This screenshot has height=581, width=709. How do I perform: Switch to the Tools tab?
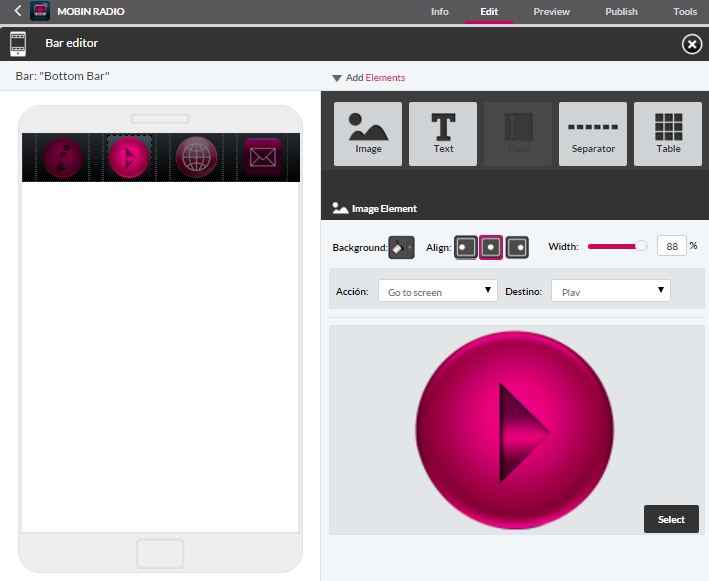(685, 12)
